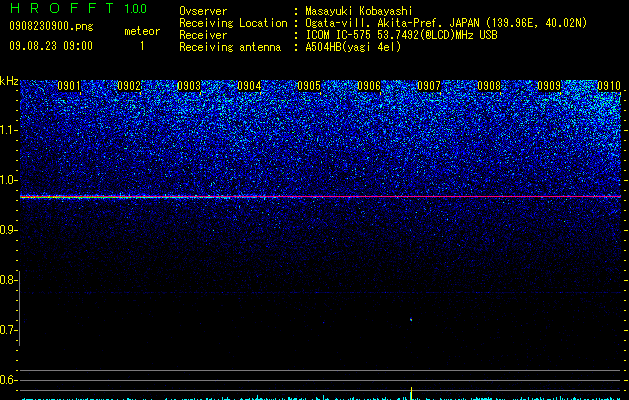Click the kHz axis unit label
Screen dimensions: 629x400
pyautogui.click(x=9, y=81)
